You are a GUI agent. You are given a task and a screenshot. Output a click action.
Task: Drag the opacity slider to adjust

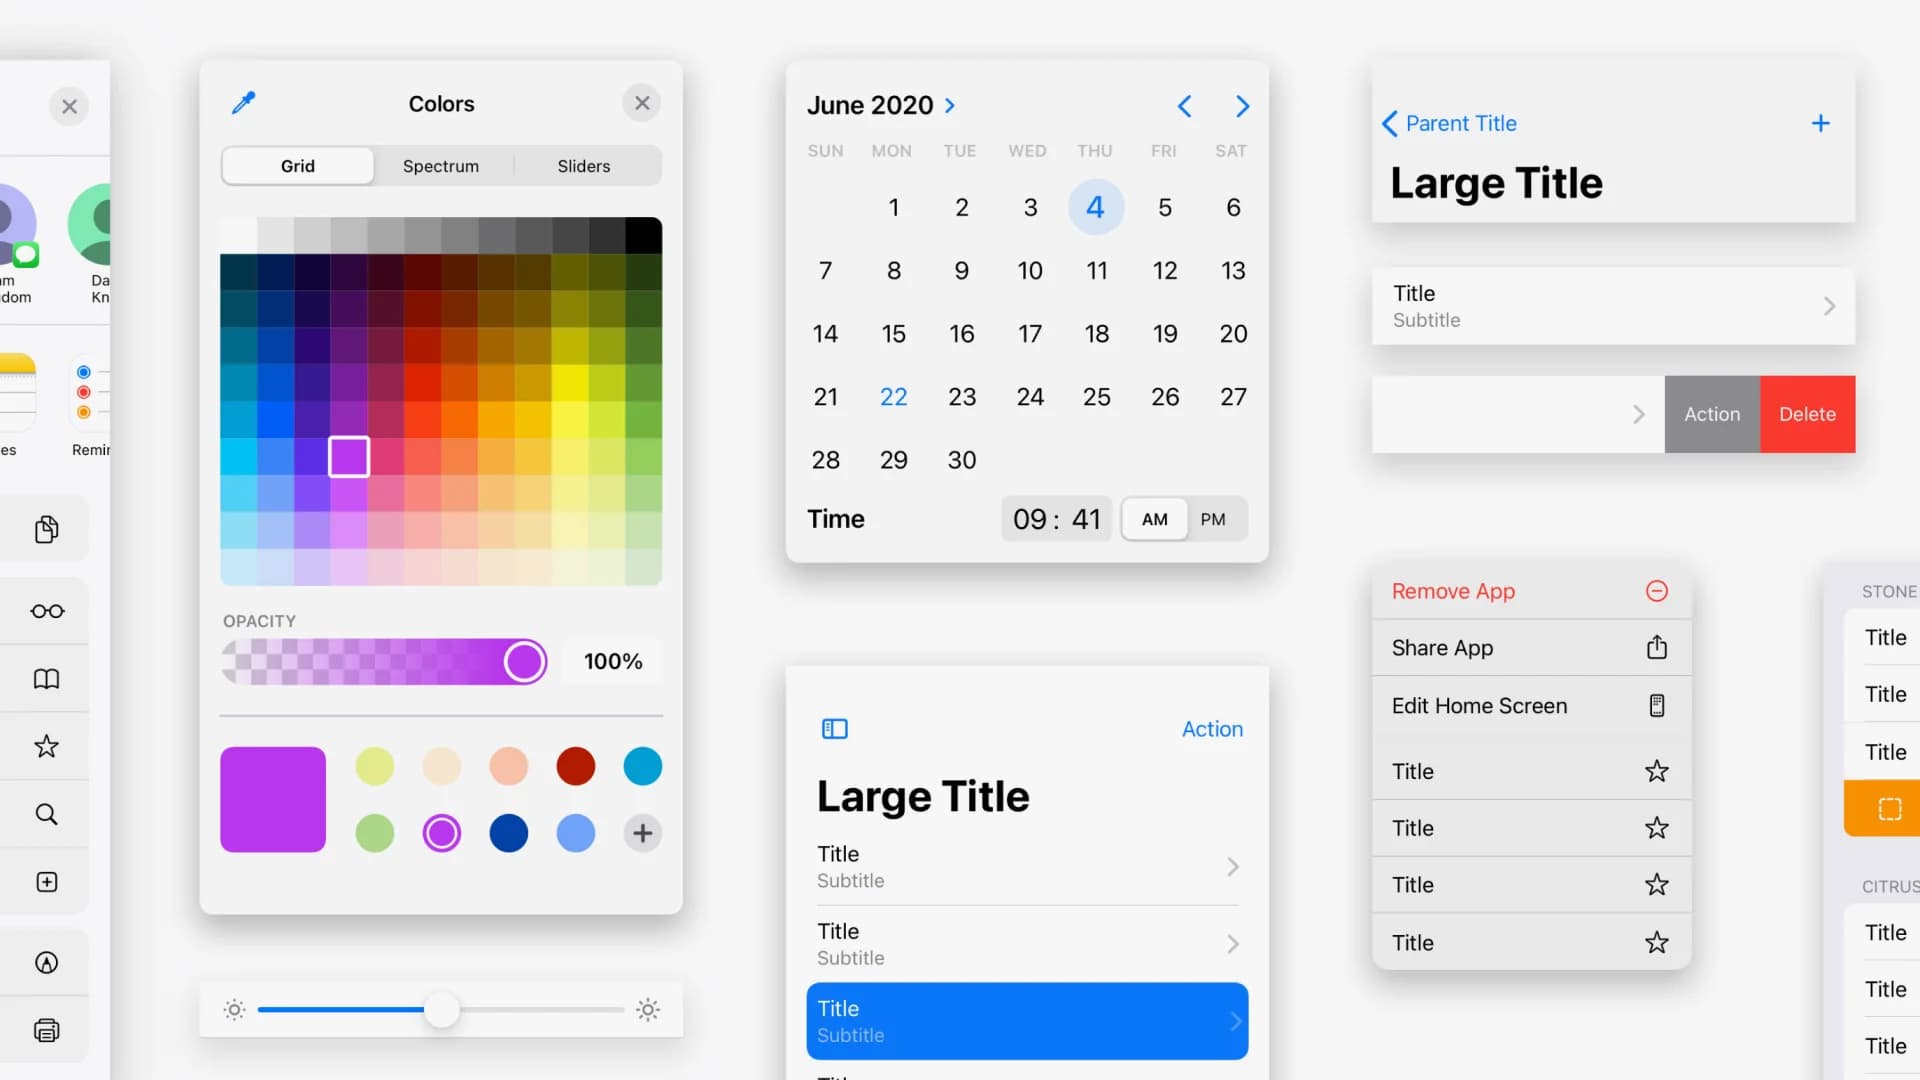(x=522, y=661)
